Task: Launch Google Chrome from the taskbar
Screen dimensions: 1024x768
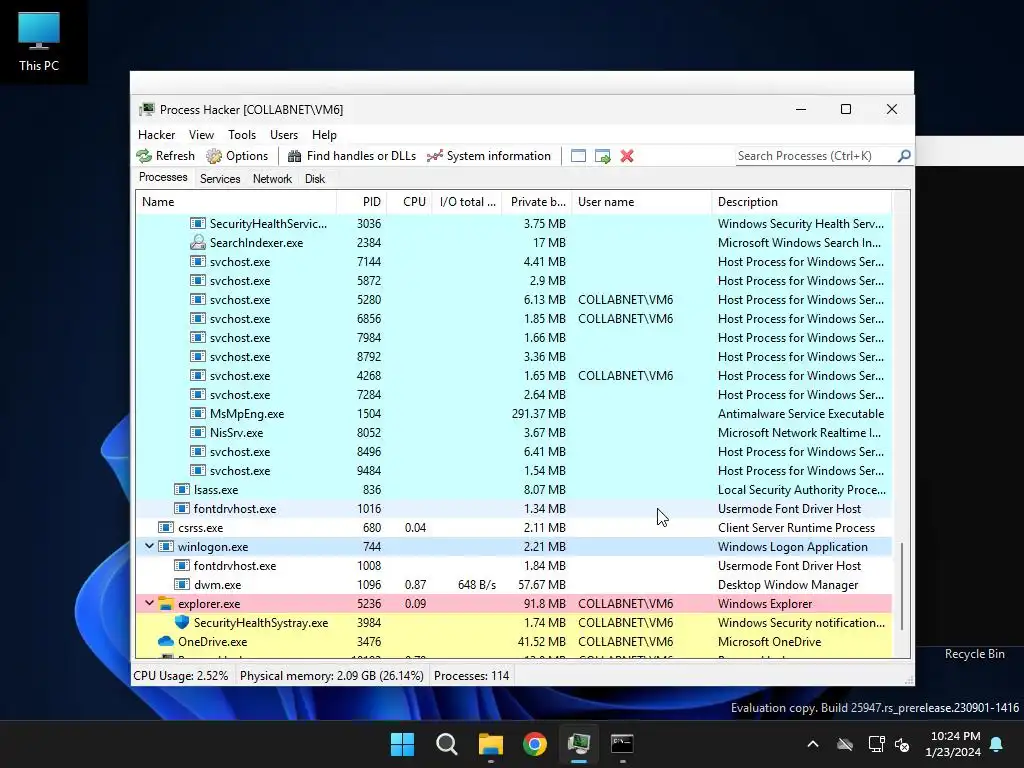Action: tap(535, 744)
